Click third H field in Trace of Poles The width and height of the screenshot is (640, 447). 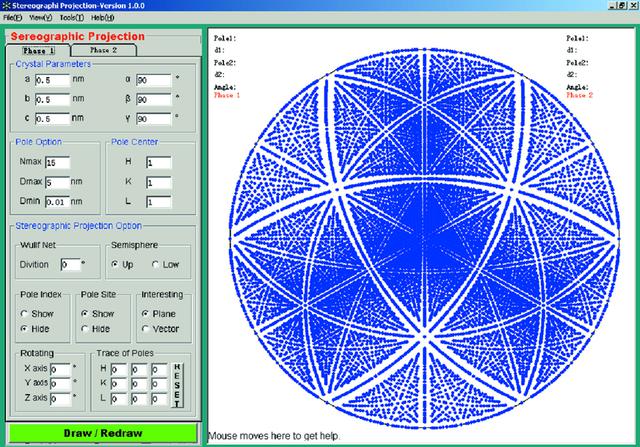(159, 369)
